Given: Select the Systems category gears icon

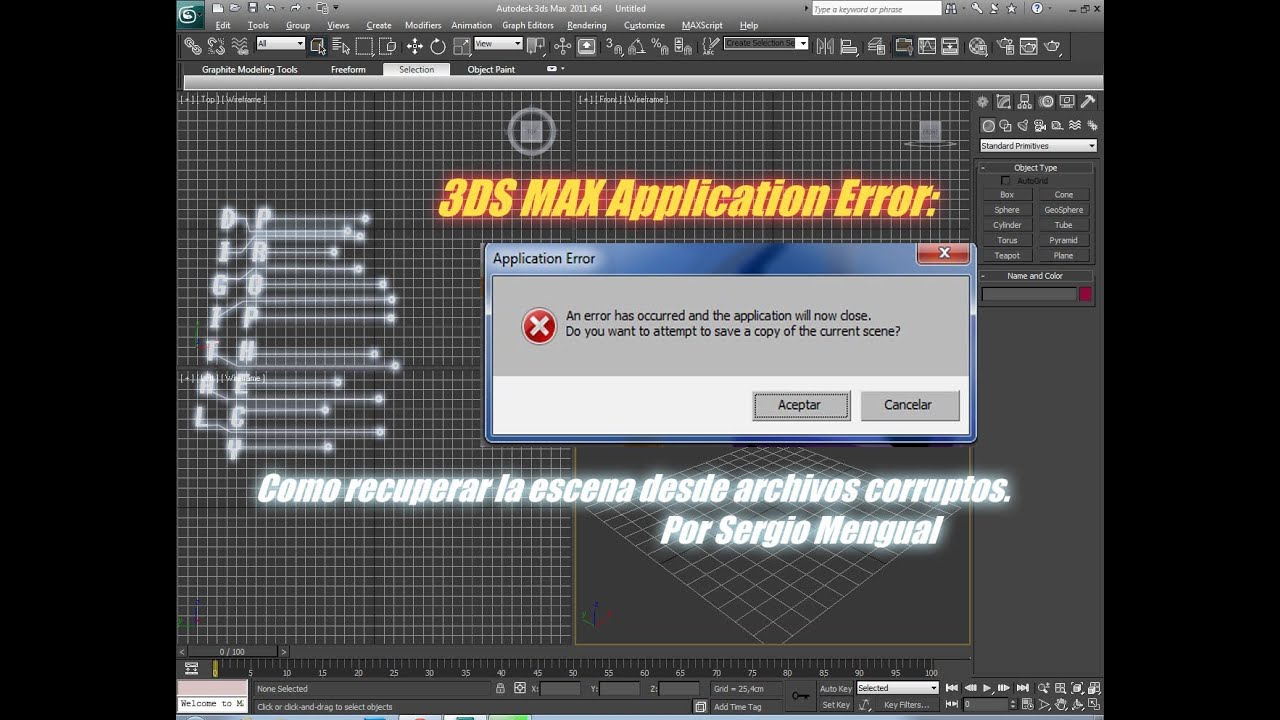Looking at the screenshot, I should click(1092, 126).
